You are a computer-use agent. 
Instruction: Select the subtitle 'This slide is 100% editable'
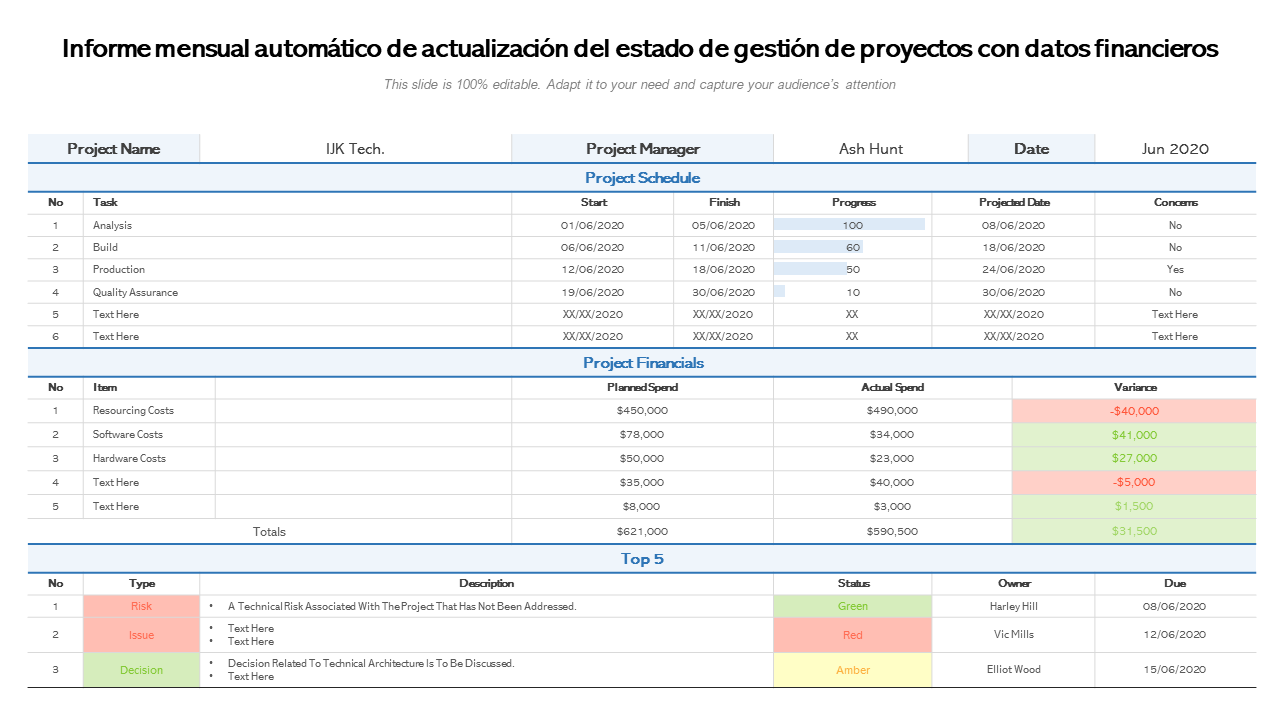(640, 85)
